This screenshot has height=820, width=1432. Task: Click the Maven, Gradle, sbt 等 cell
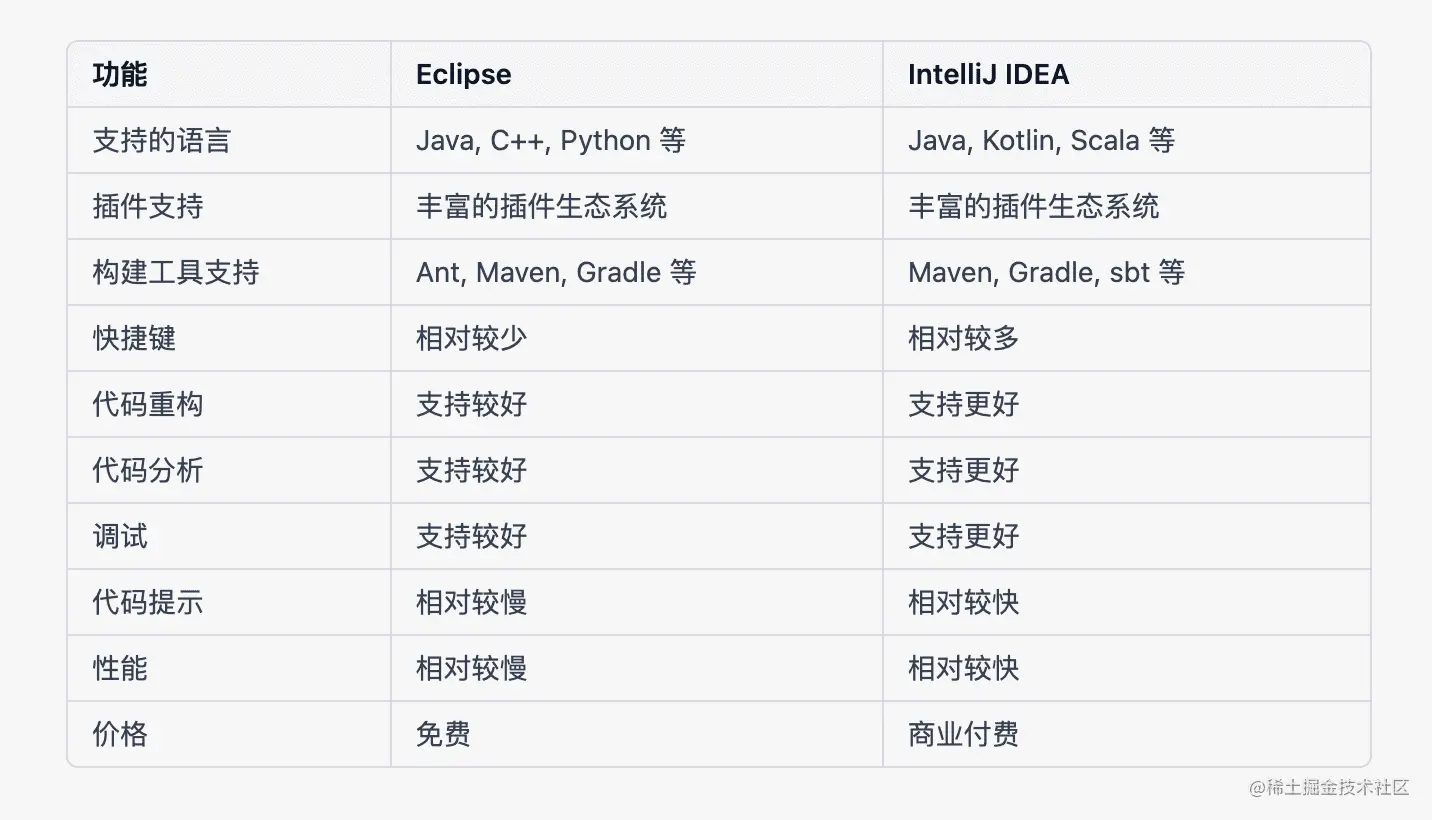click(1046, 272)
